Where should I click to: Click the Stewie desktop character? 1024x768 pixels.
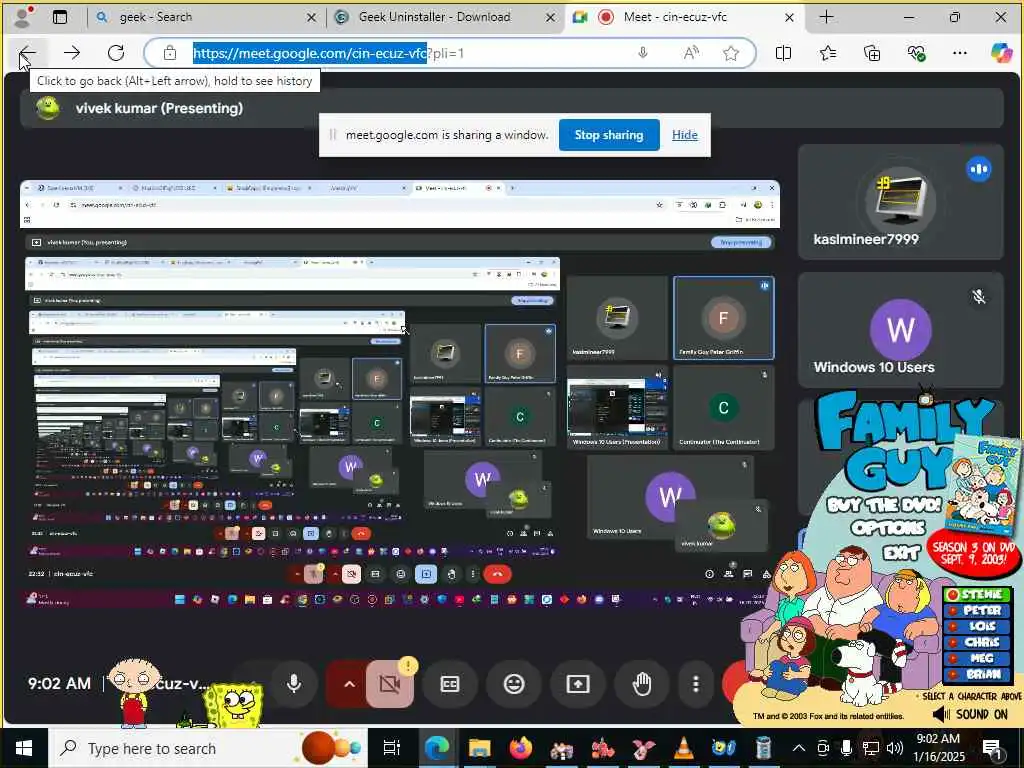(135, 692)
